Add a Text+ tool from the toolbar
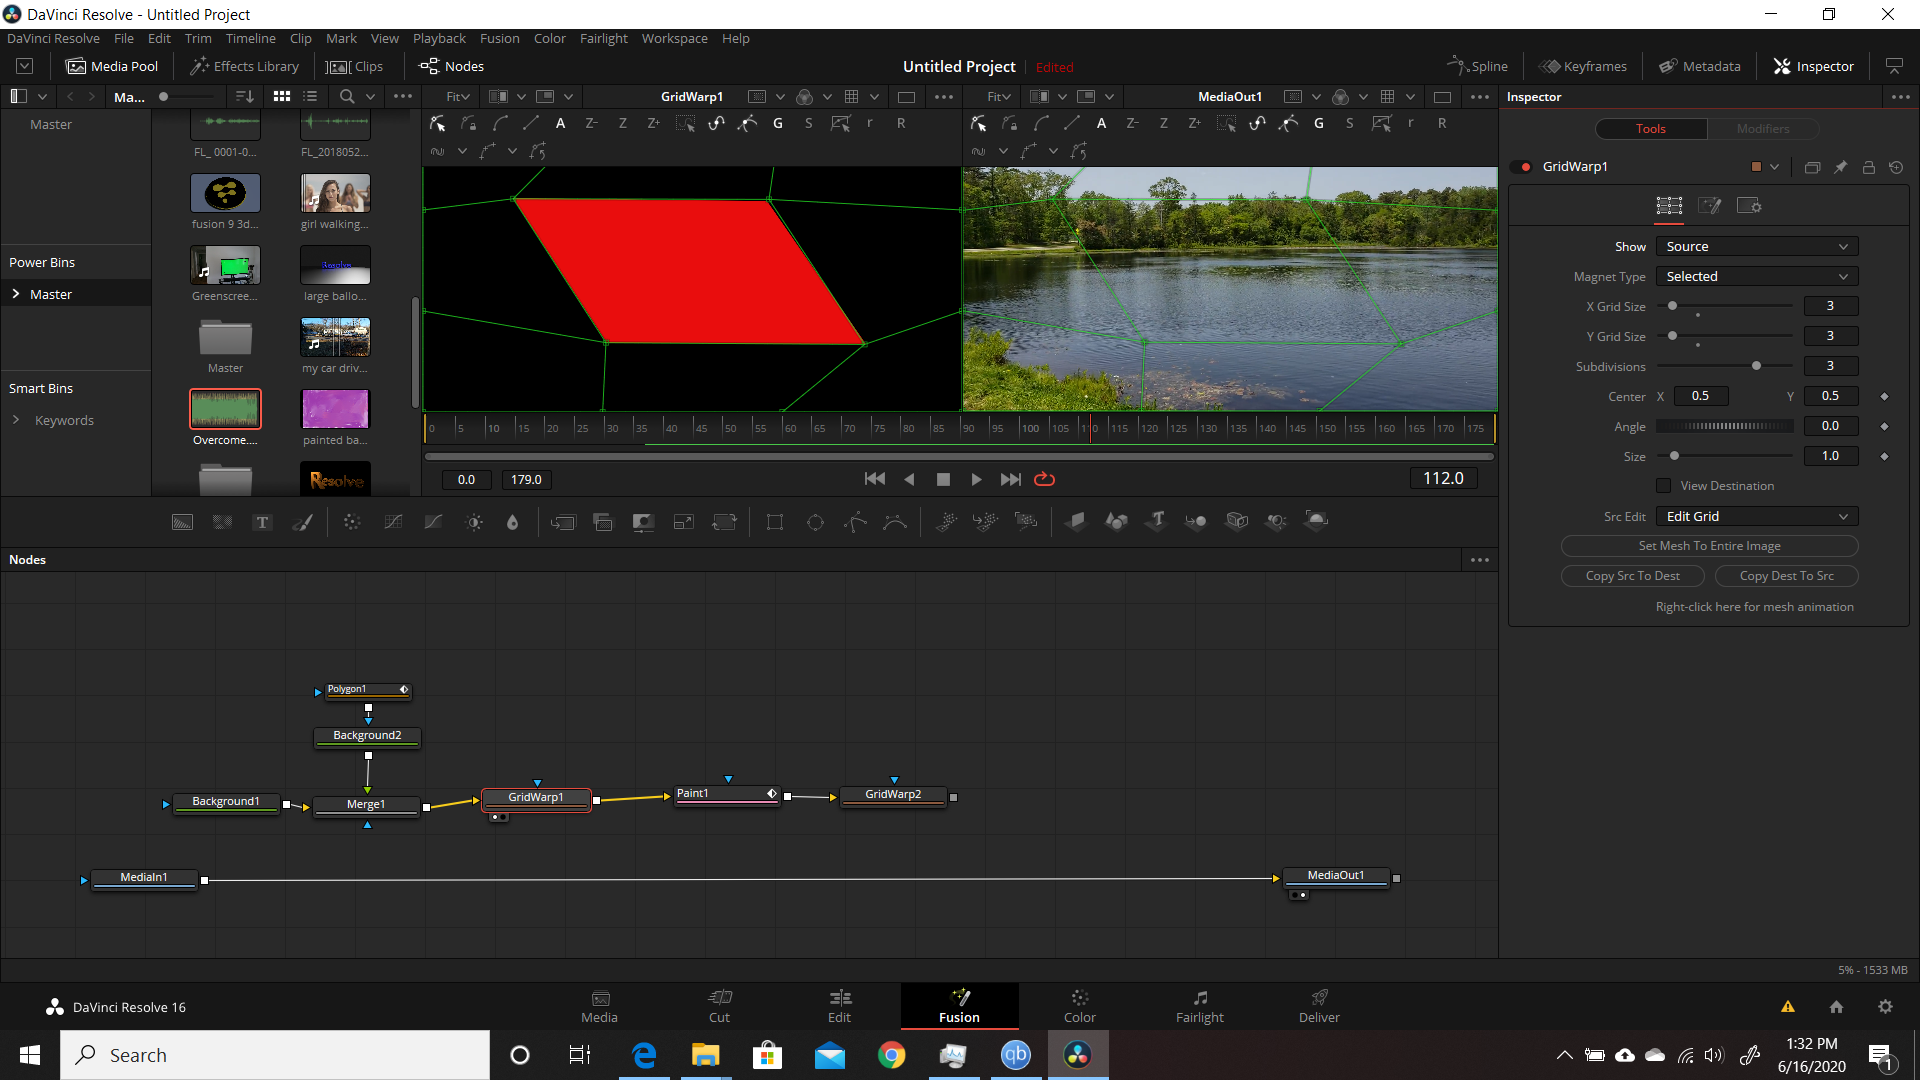The image size is (1920, 1080). click(x=262, y=522)
